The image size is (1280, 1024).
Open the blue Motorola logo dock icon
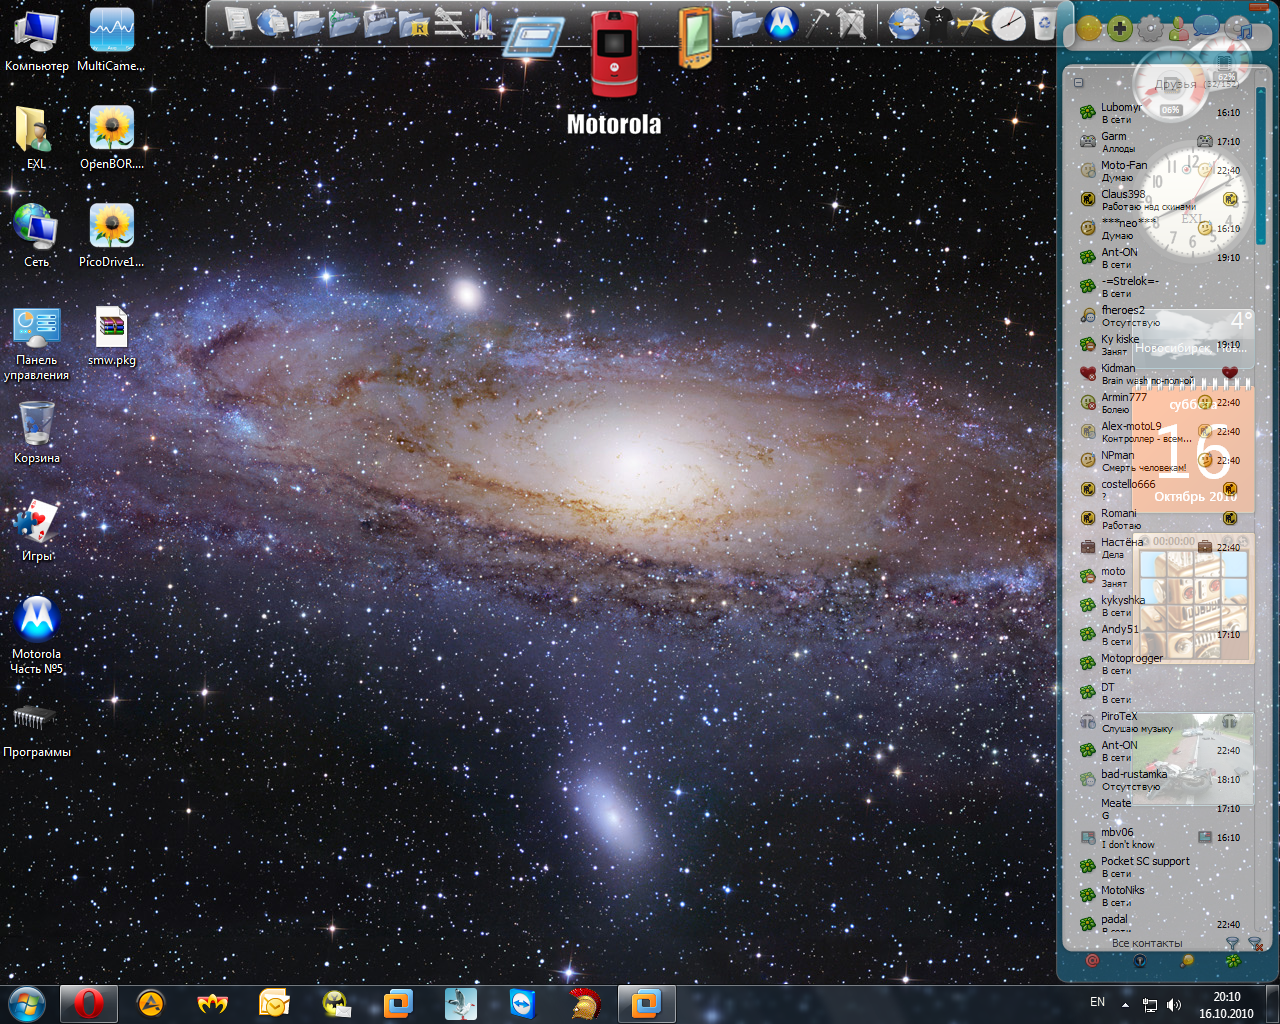coord(781,22)
